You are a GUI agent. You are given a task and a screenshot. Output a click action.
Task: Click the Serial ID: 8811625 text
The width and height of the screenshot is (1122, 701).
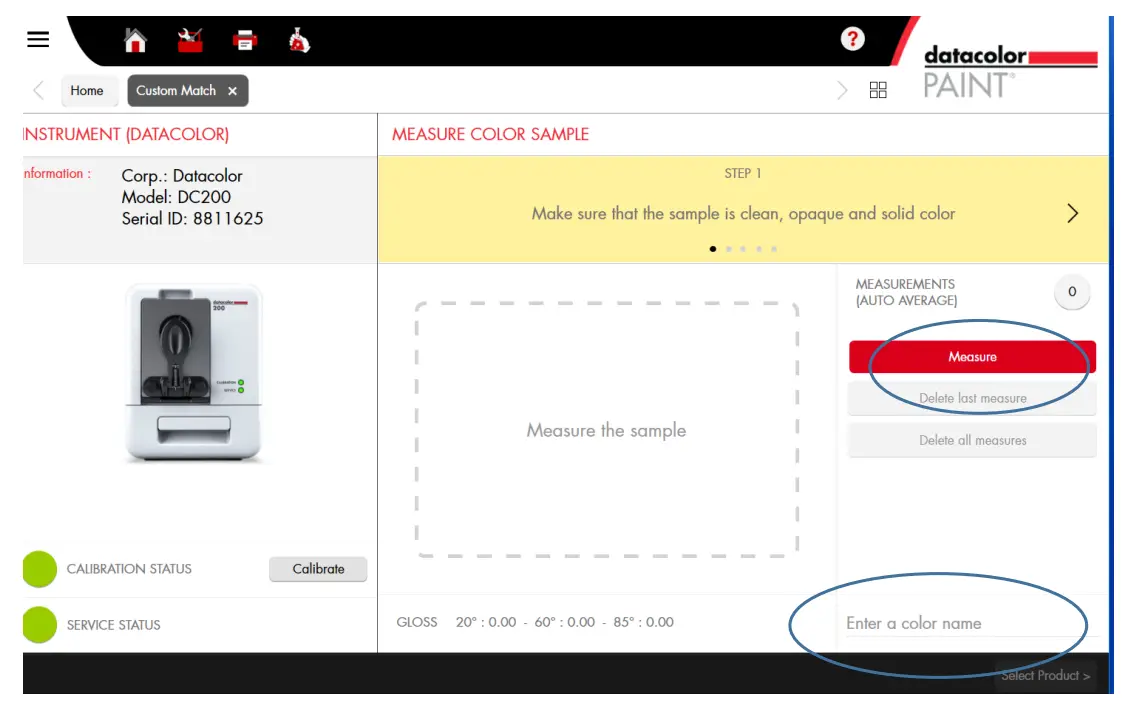click(x=192, y=219)
